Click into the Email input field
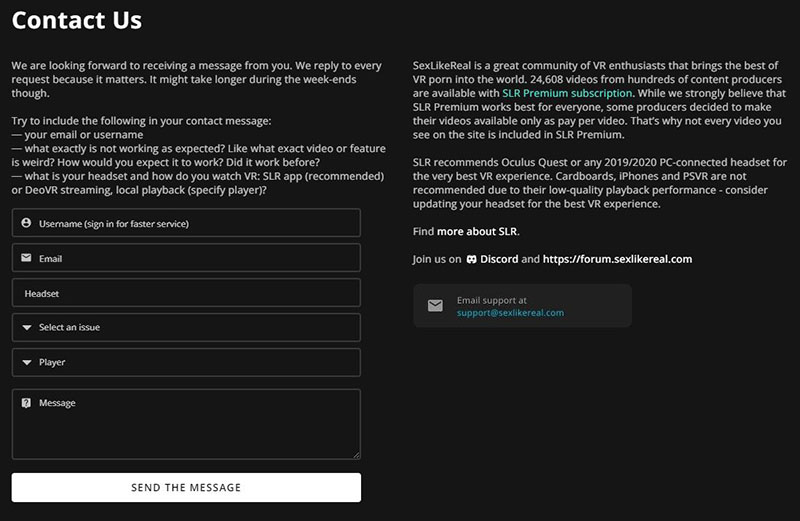The image size is (800, 521). (186, 258)
